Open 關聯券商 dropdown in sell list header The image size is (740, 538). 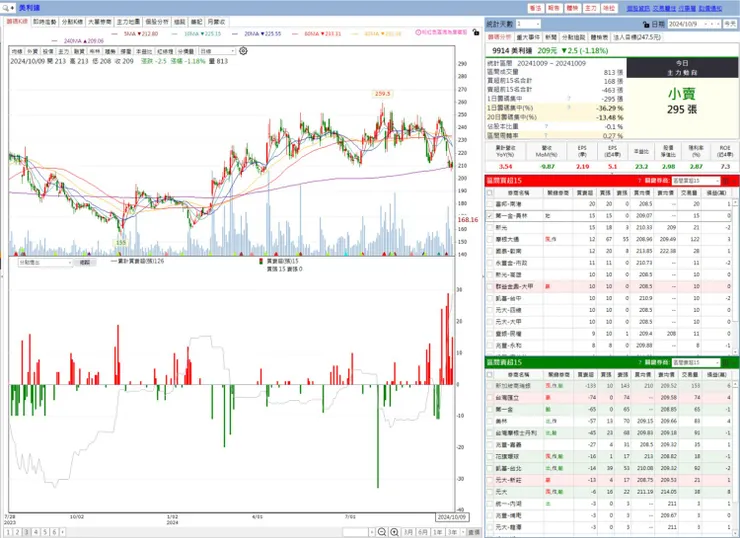(696, 362)
